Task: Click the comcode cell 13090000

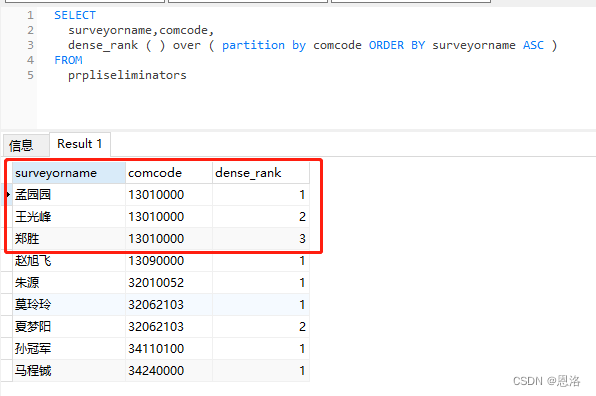Action: coord(169,261)
